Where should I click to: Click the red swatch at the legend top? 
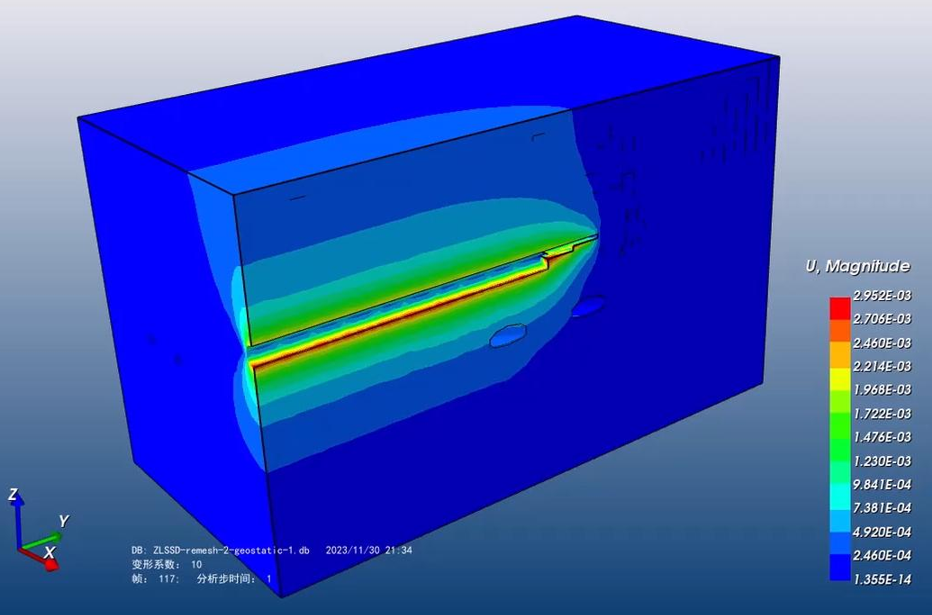coord(840,308)
